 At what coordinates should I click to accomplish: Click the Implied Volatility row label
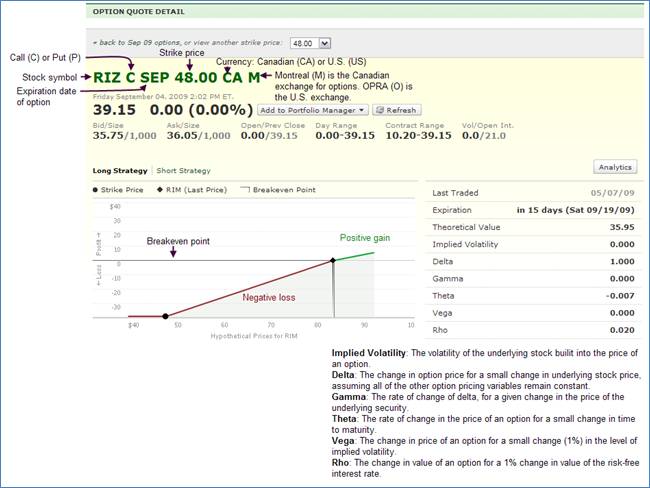click(465, 244)
